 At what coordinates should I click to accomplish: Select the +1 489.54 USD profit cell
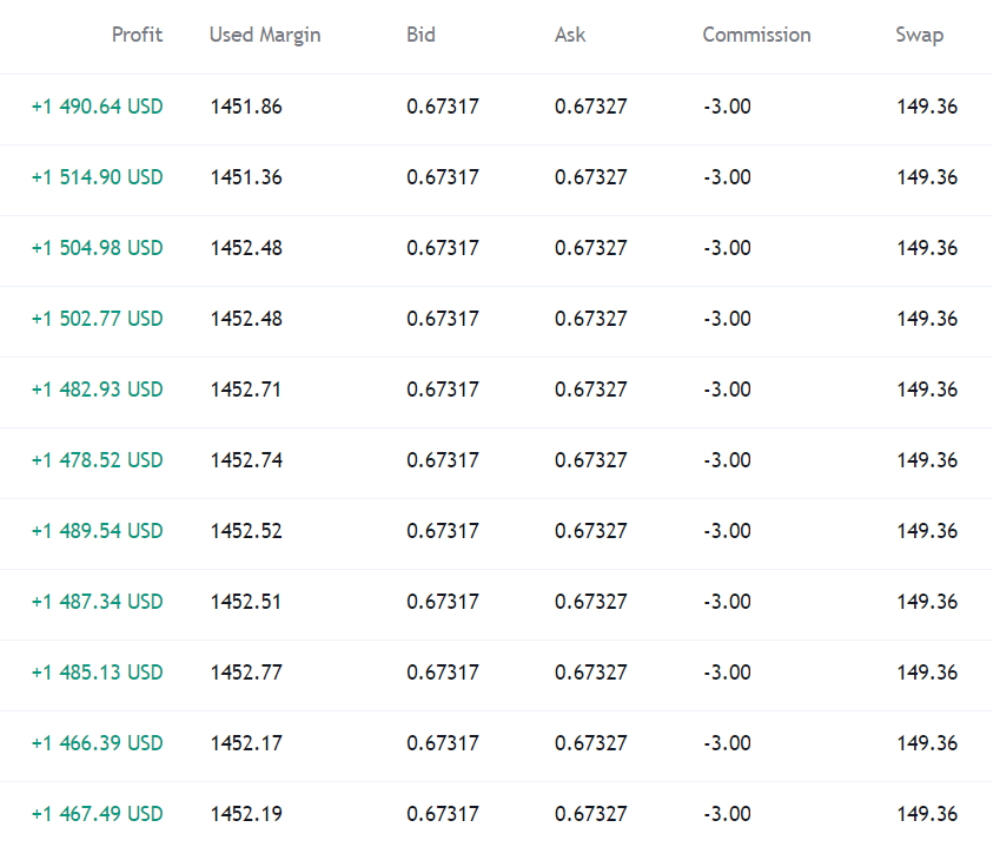pyautogui.click(x=97, y=531)
